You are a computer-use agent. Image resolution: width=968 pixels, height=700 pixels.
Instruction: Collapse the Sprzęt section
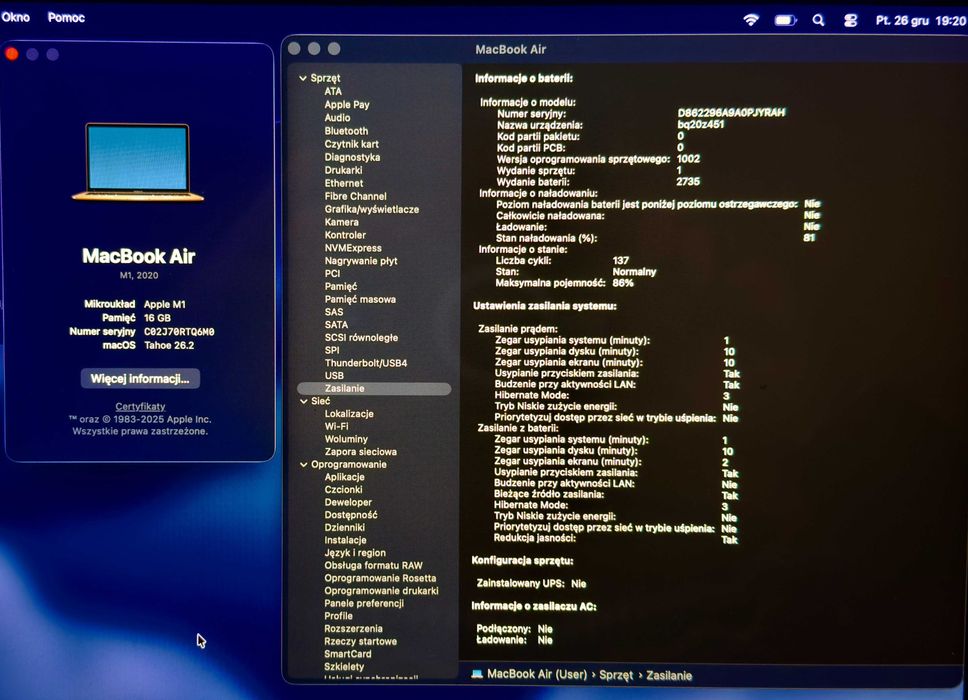[x=303, y=78]
